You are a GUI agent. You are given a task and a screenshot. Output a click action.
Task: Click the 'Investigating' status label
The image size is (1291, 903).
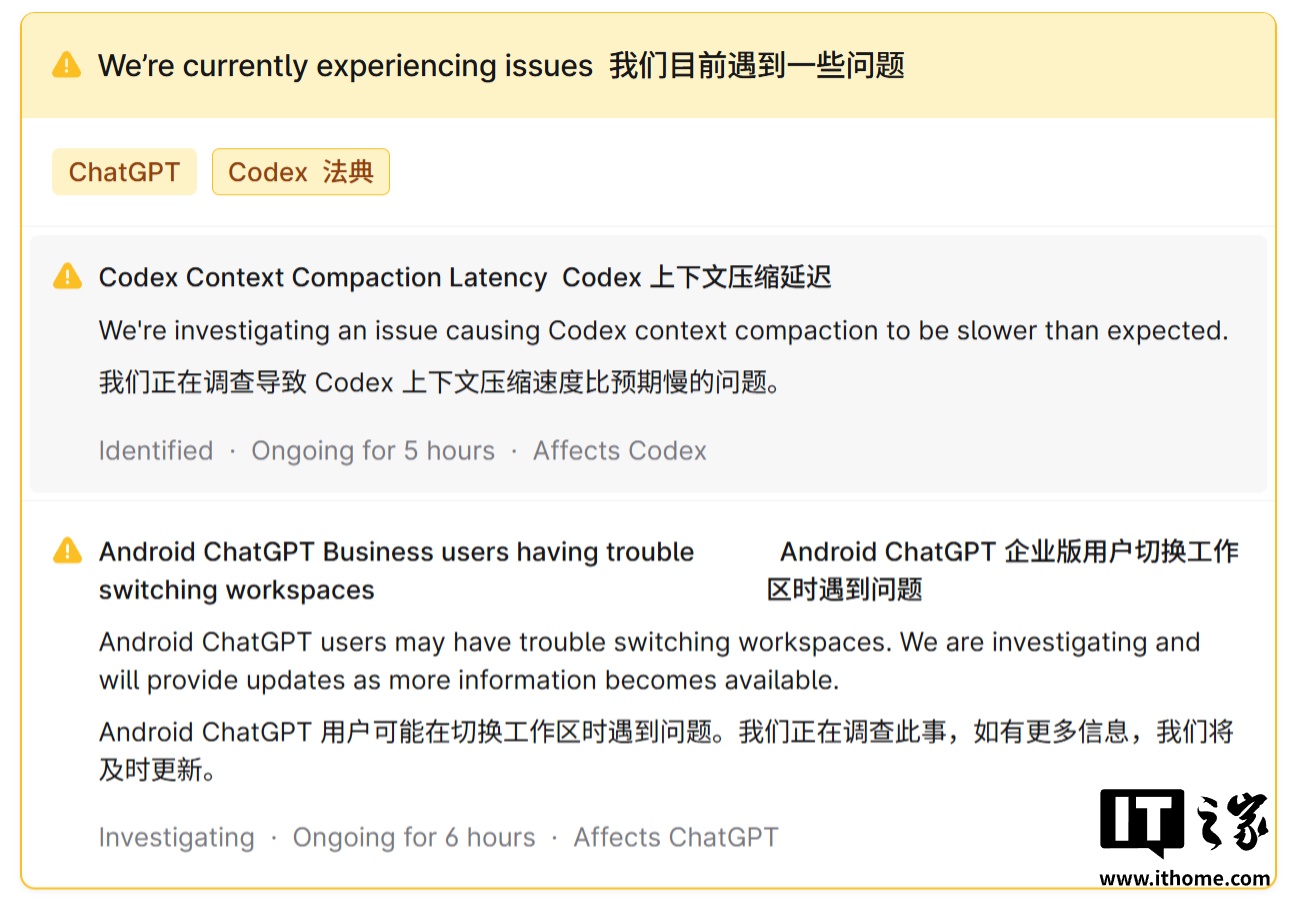click(x=177, y=838)
